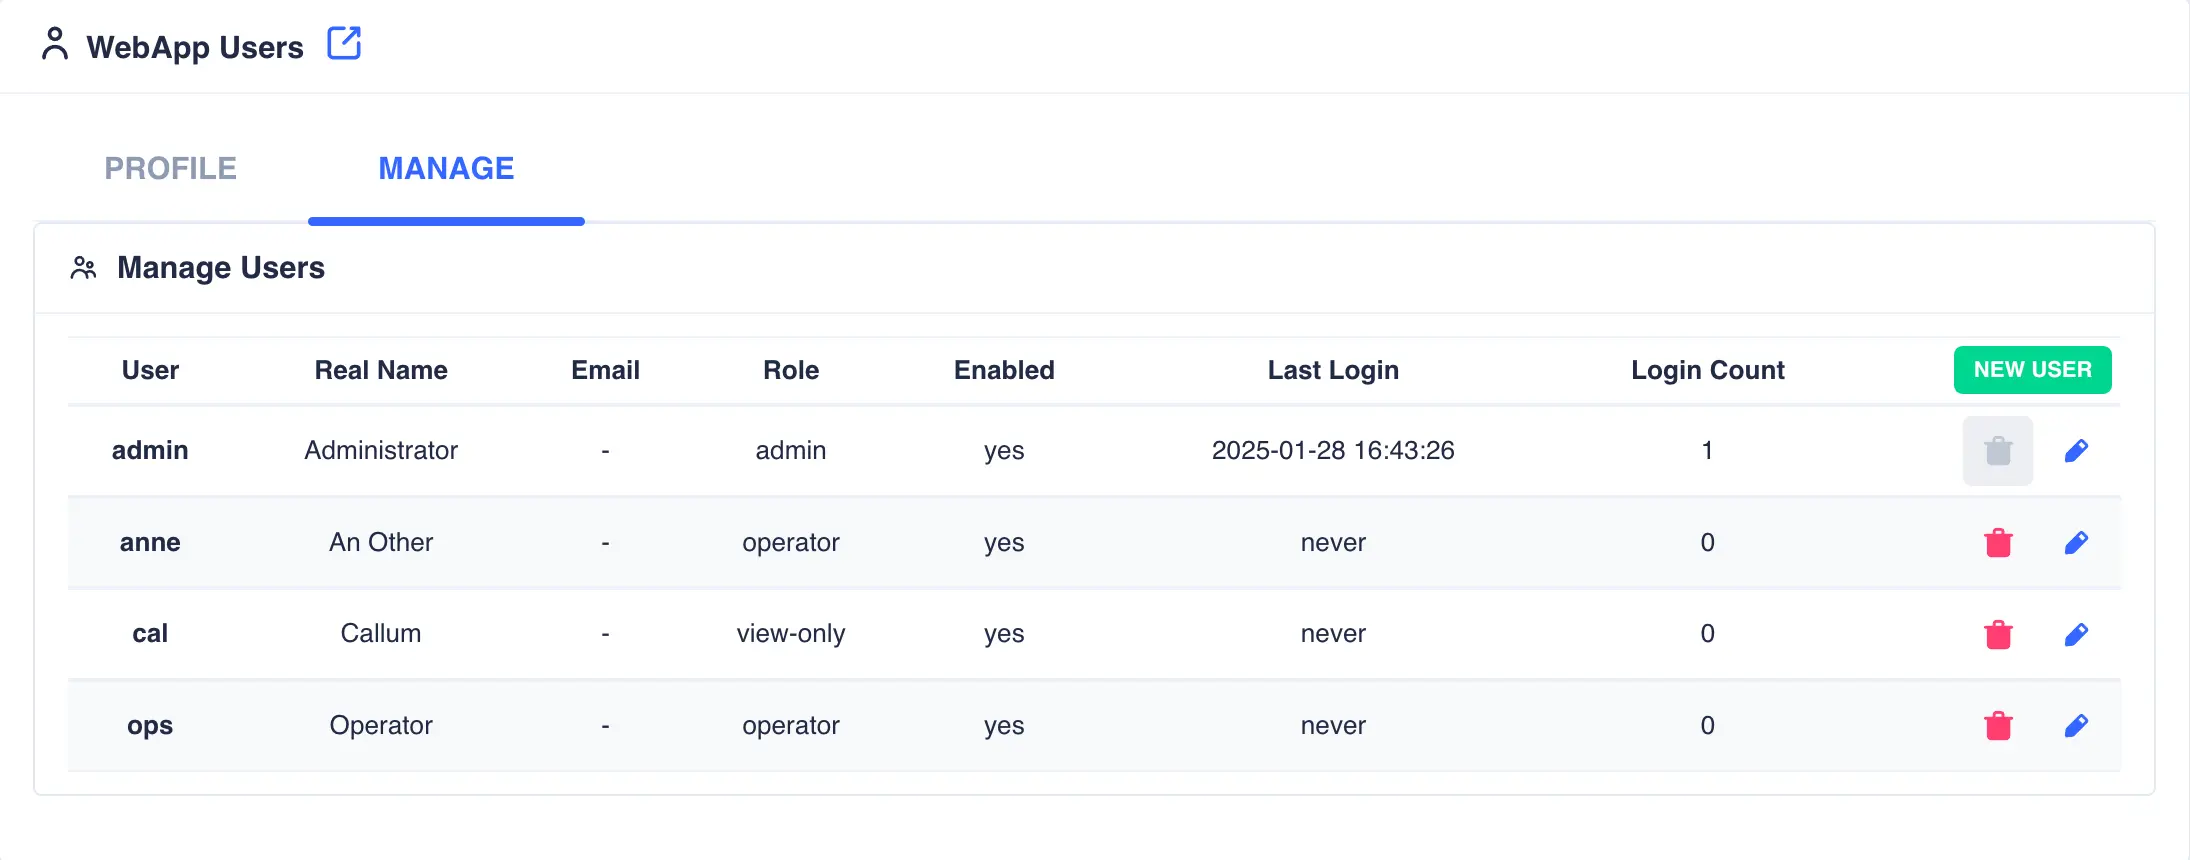
Task: Click the Manage Users group icon
Action: 82,266
